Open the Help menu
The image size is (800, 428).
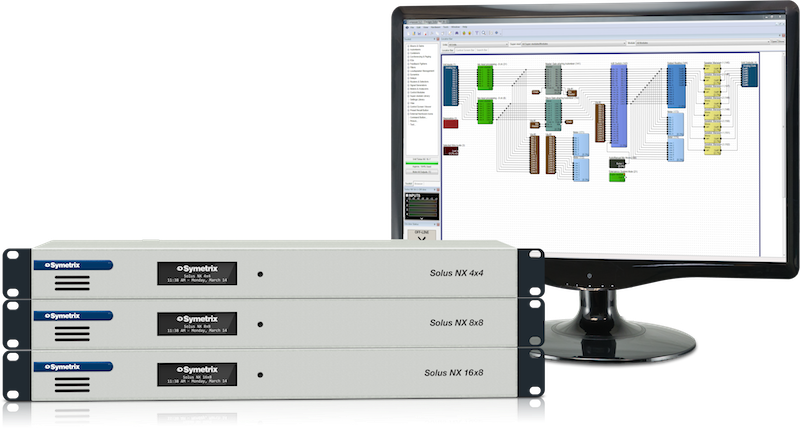(465, 27)
